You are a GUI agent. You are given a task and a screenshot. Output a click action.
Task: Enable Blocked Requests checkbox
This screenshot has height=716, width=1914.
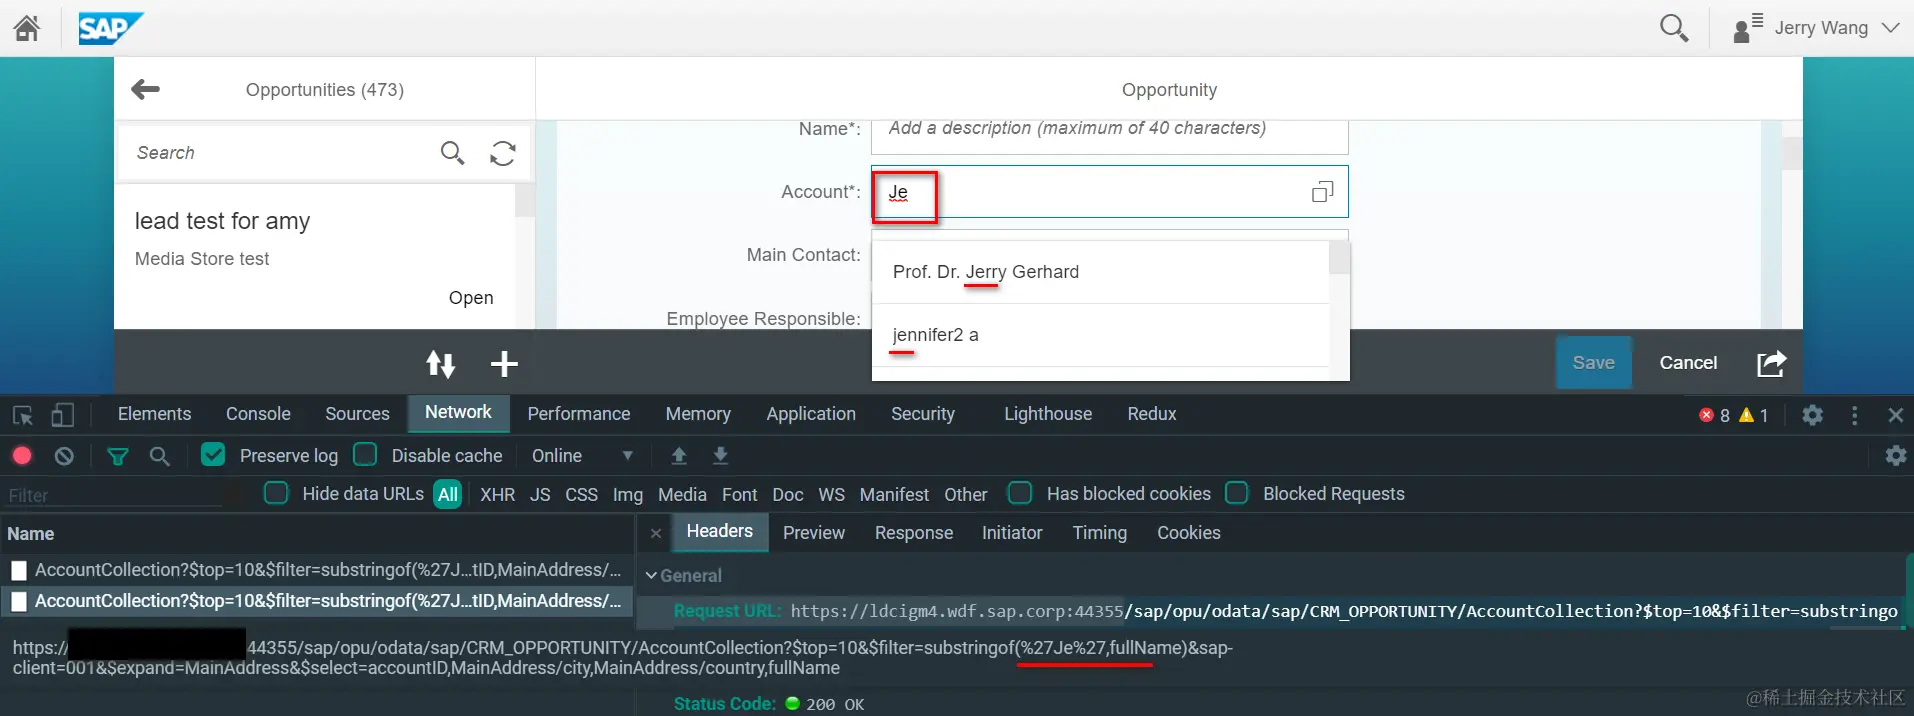(1237, 493)
